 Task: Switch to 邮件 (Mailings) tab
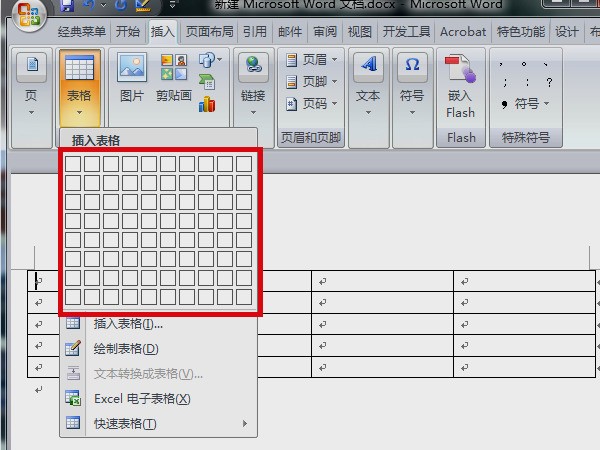[x=290, y=32]
